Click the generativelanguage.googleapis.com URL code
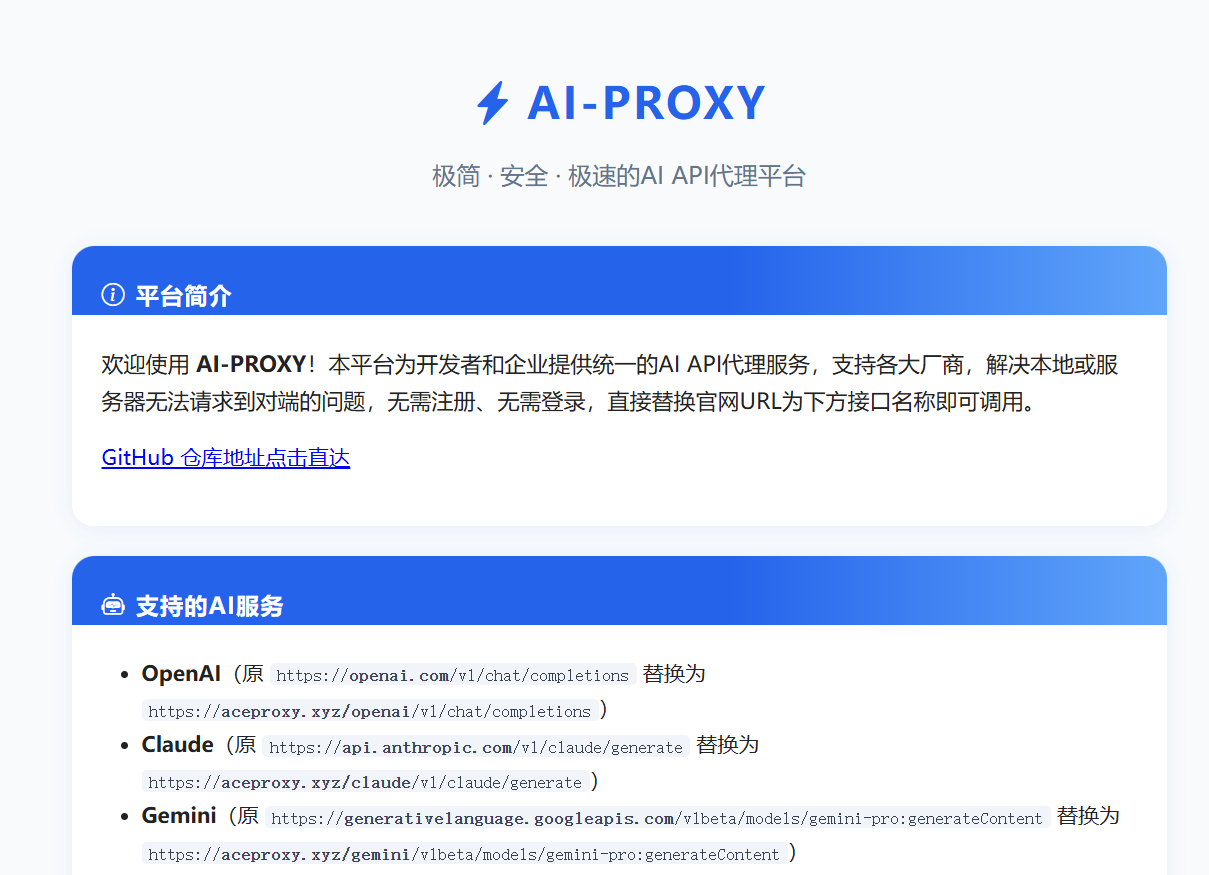 pyautogui.click(x=657, y=818)
